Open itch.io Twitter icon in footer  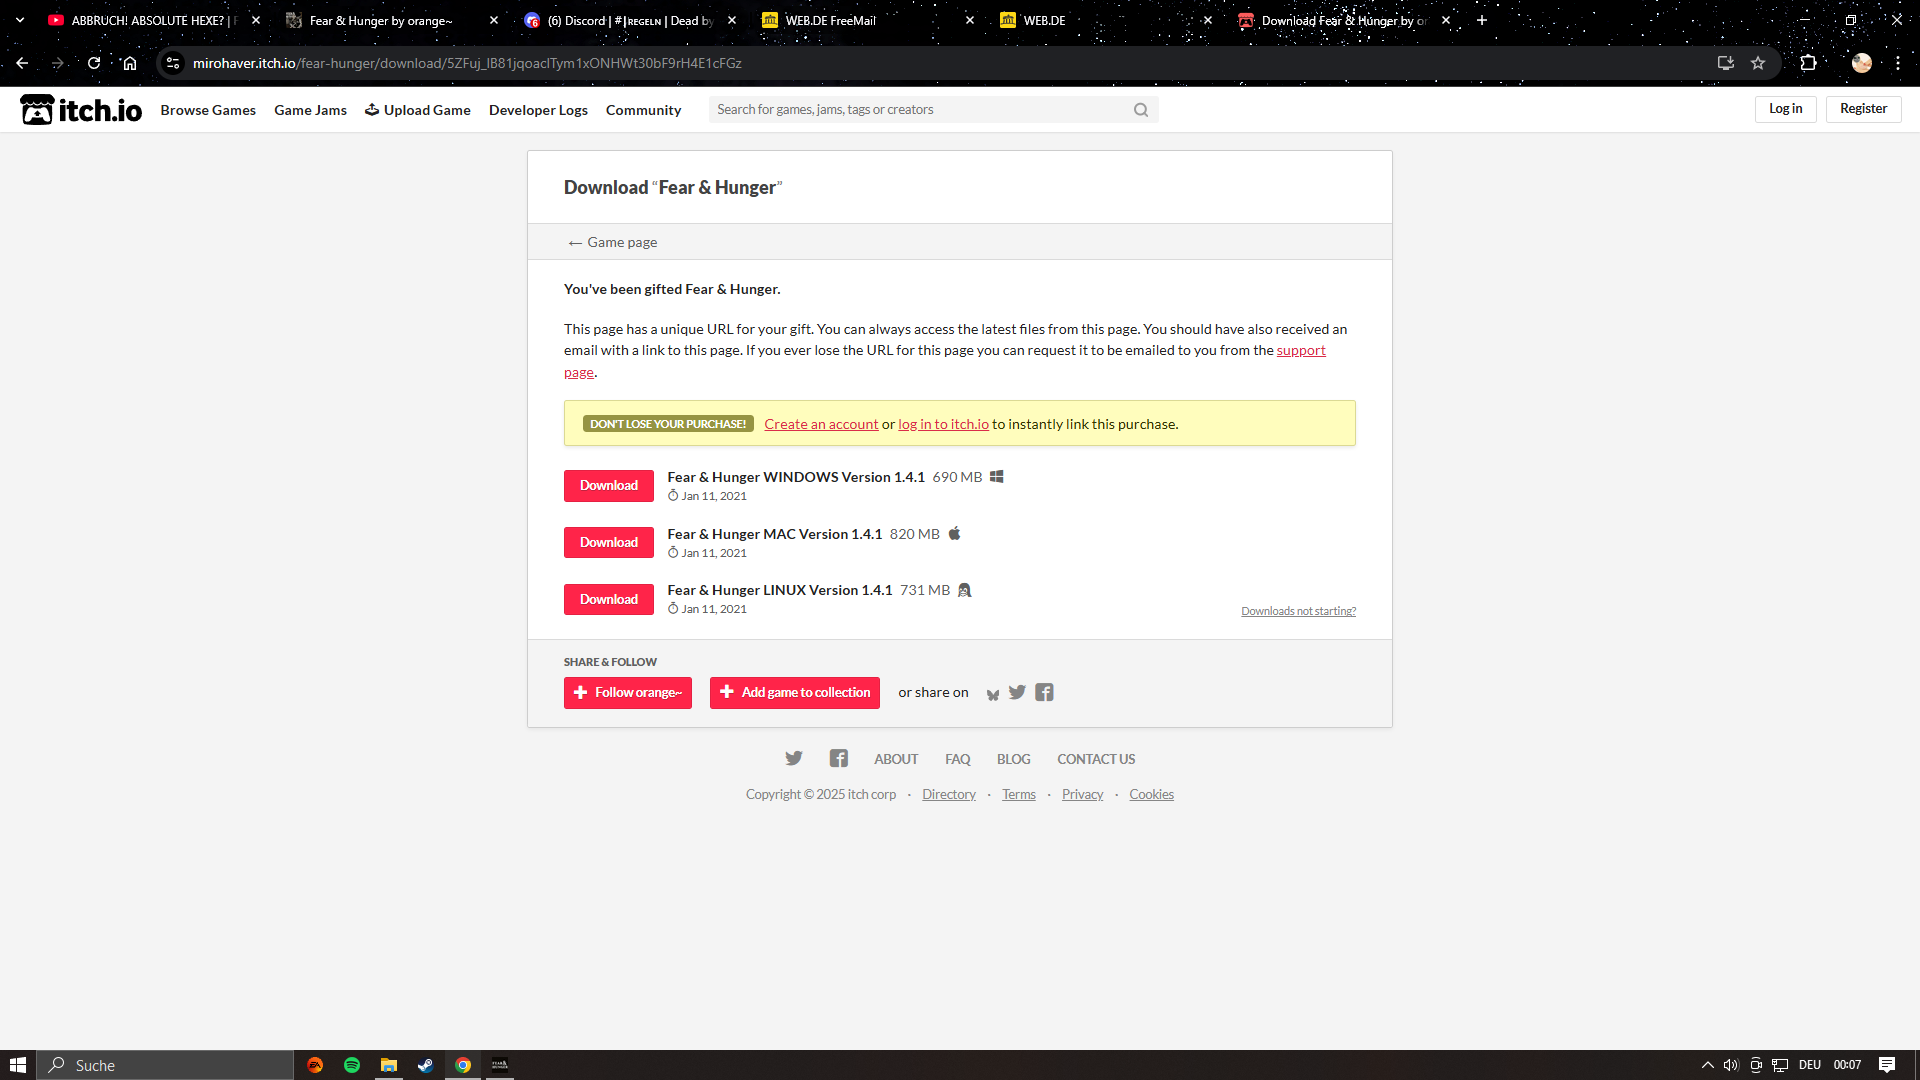(x=794, y=758)
